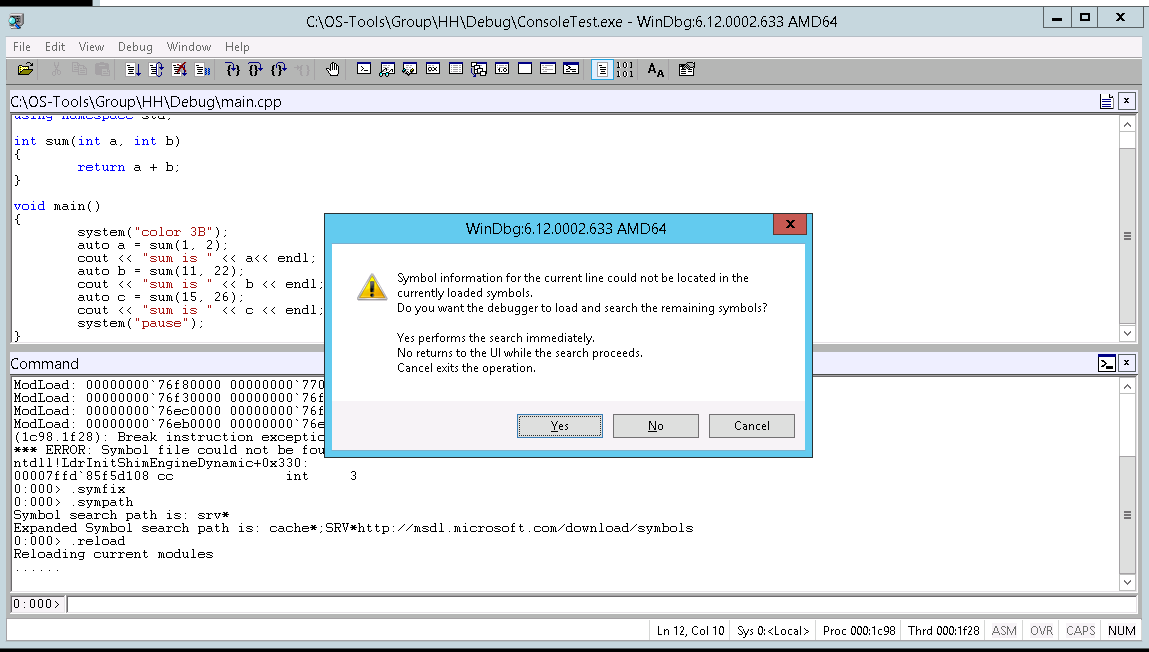Screen dimensions: 1149x652
Task: Open the File menu
Action: click(x=22, y=46)
